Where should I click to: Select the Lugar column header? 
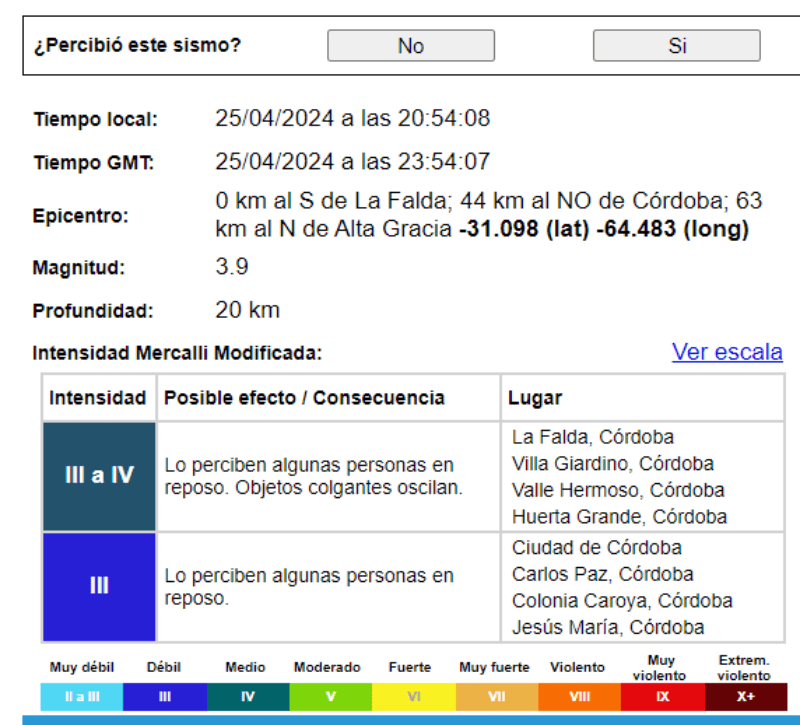point(535,398)
